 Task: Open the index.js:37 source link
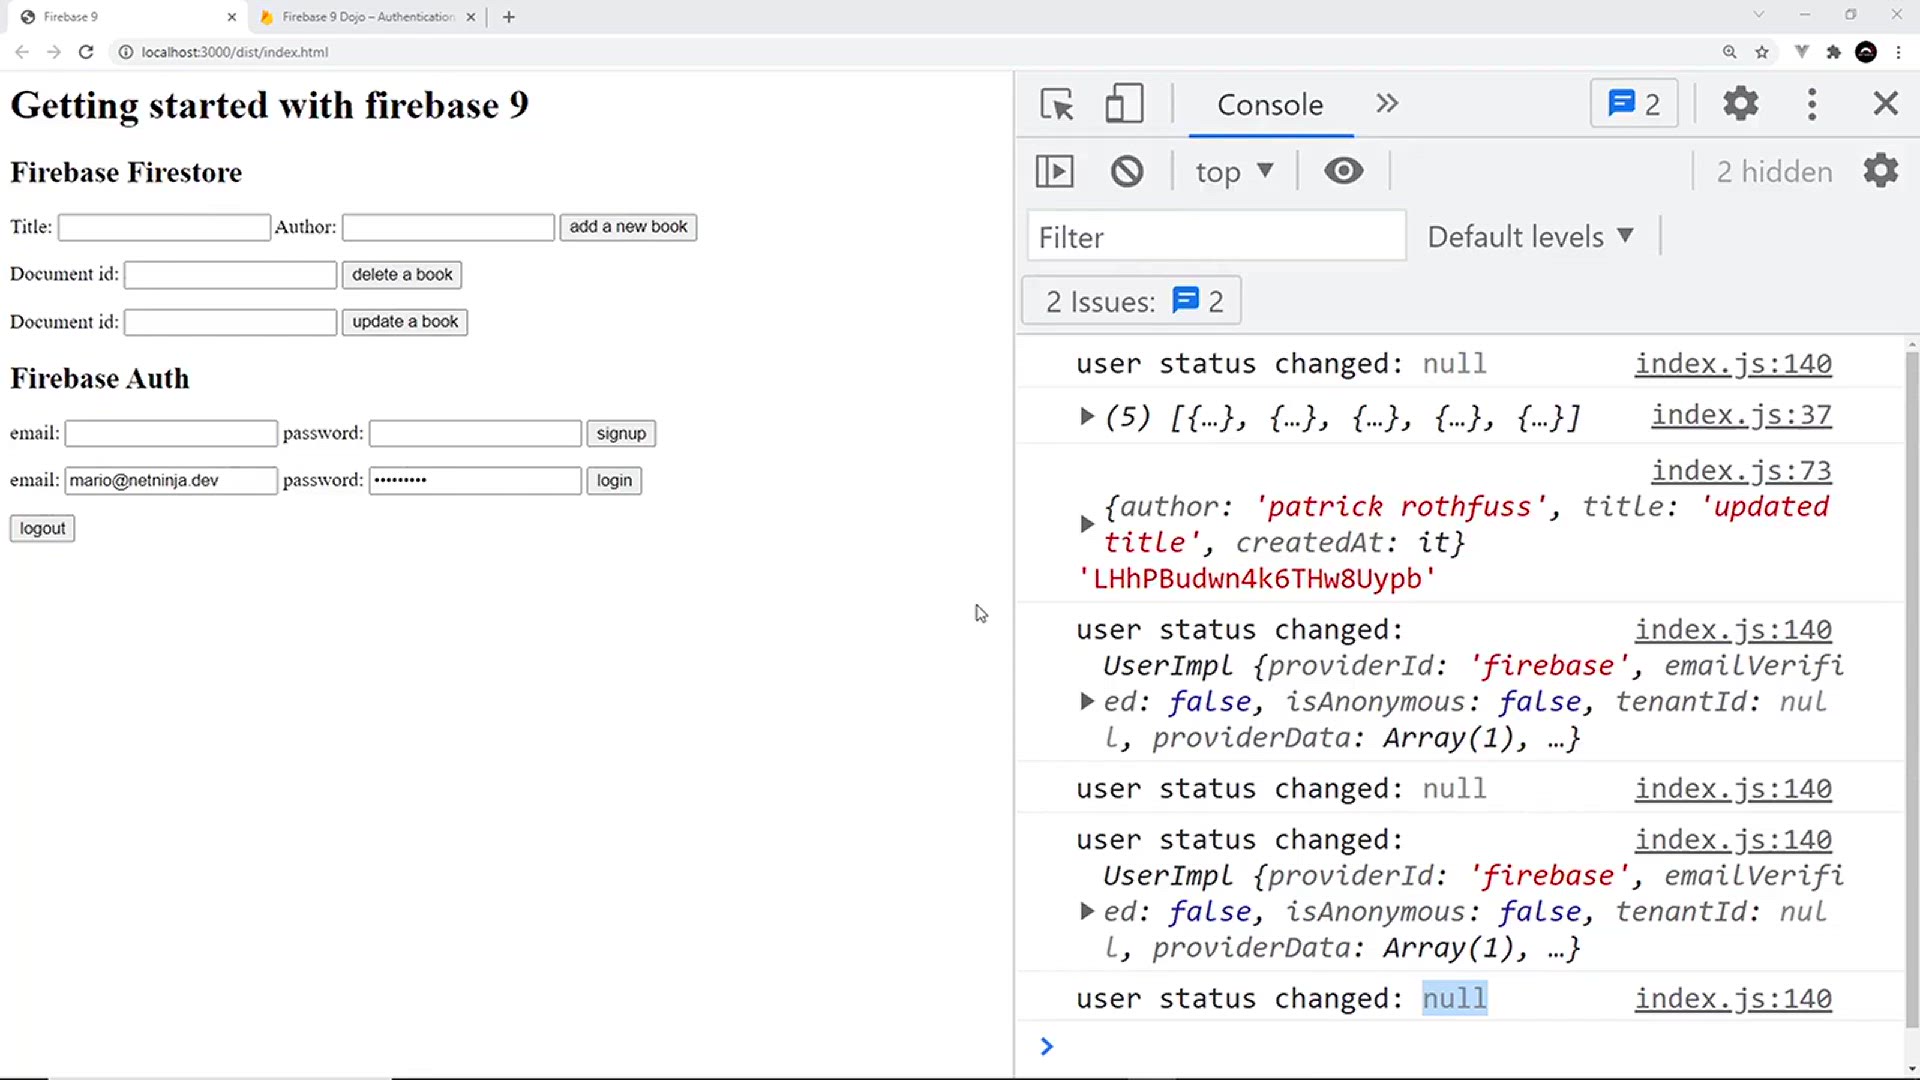coord(1741,415)
